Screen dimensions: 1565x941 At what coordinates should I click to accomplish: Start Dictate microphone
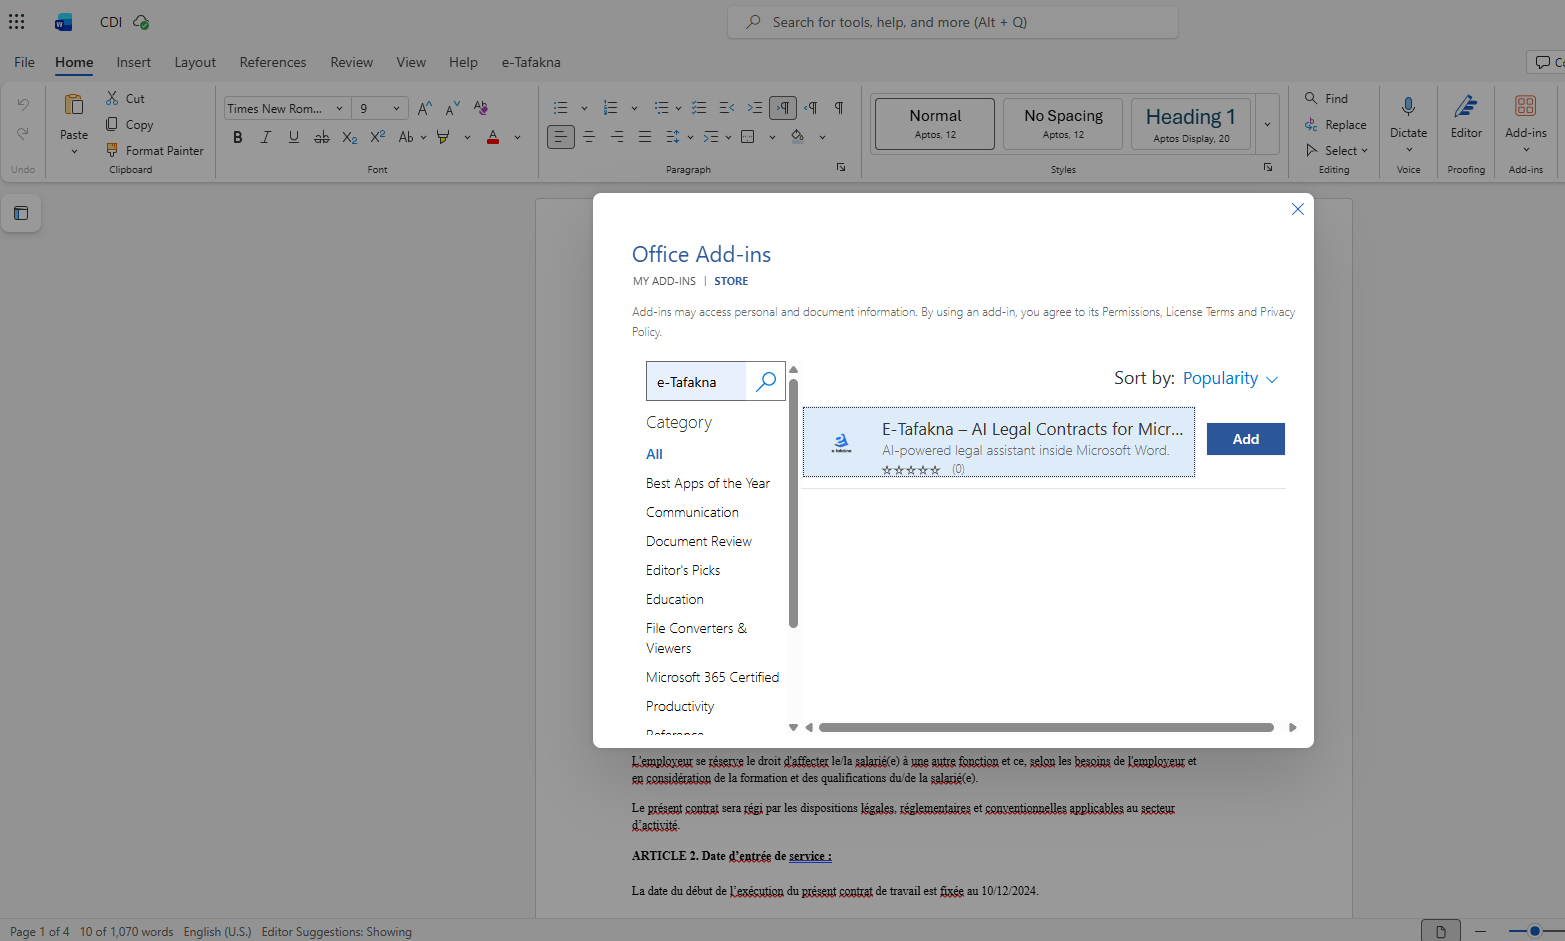point(1408,106)
